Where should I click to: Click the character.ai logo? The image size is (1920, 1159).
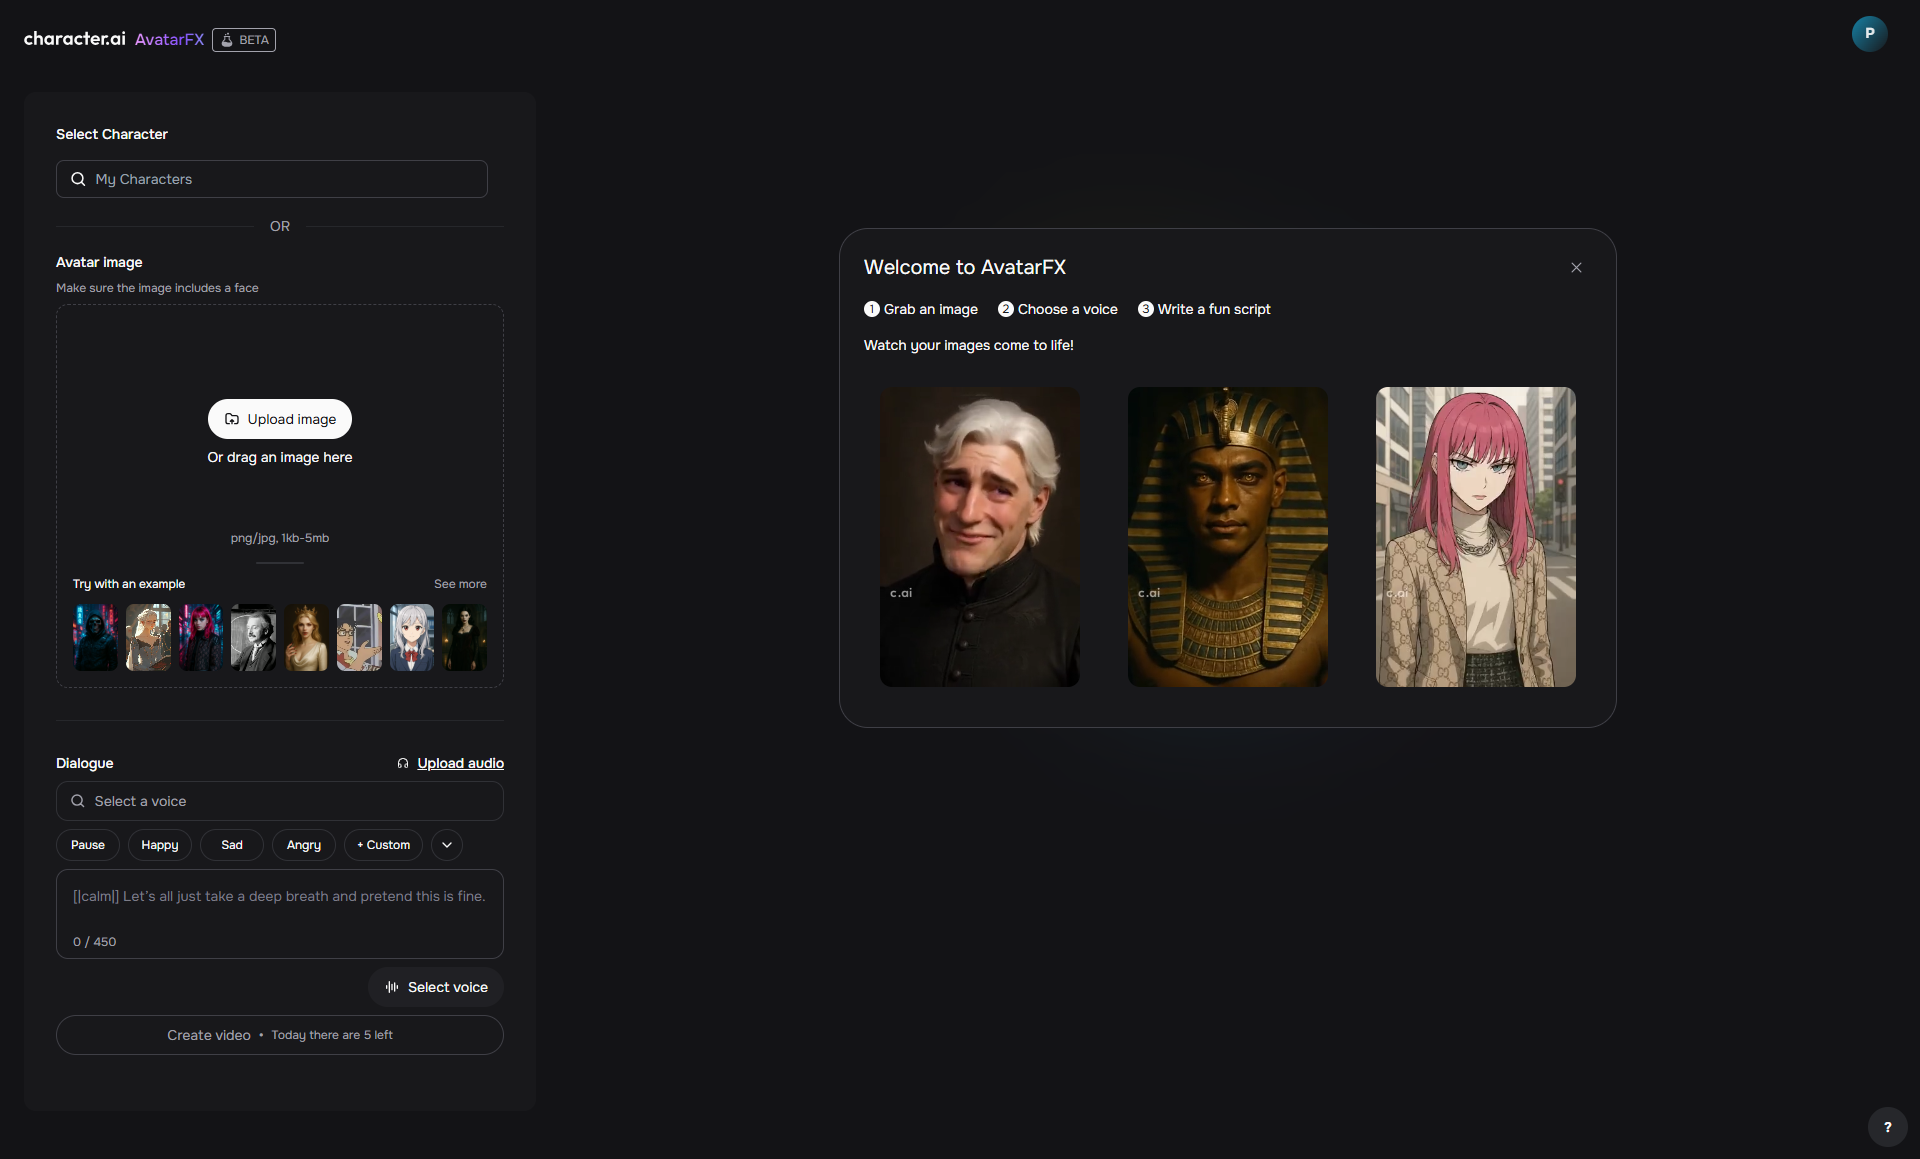[x=74, y=39]
